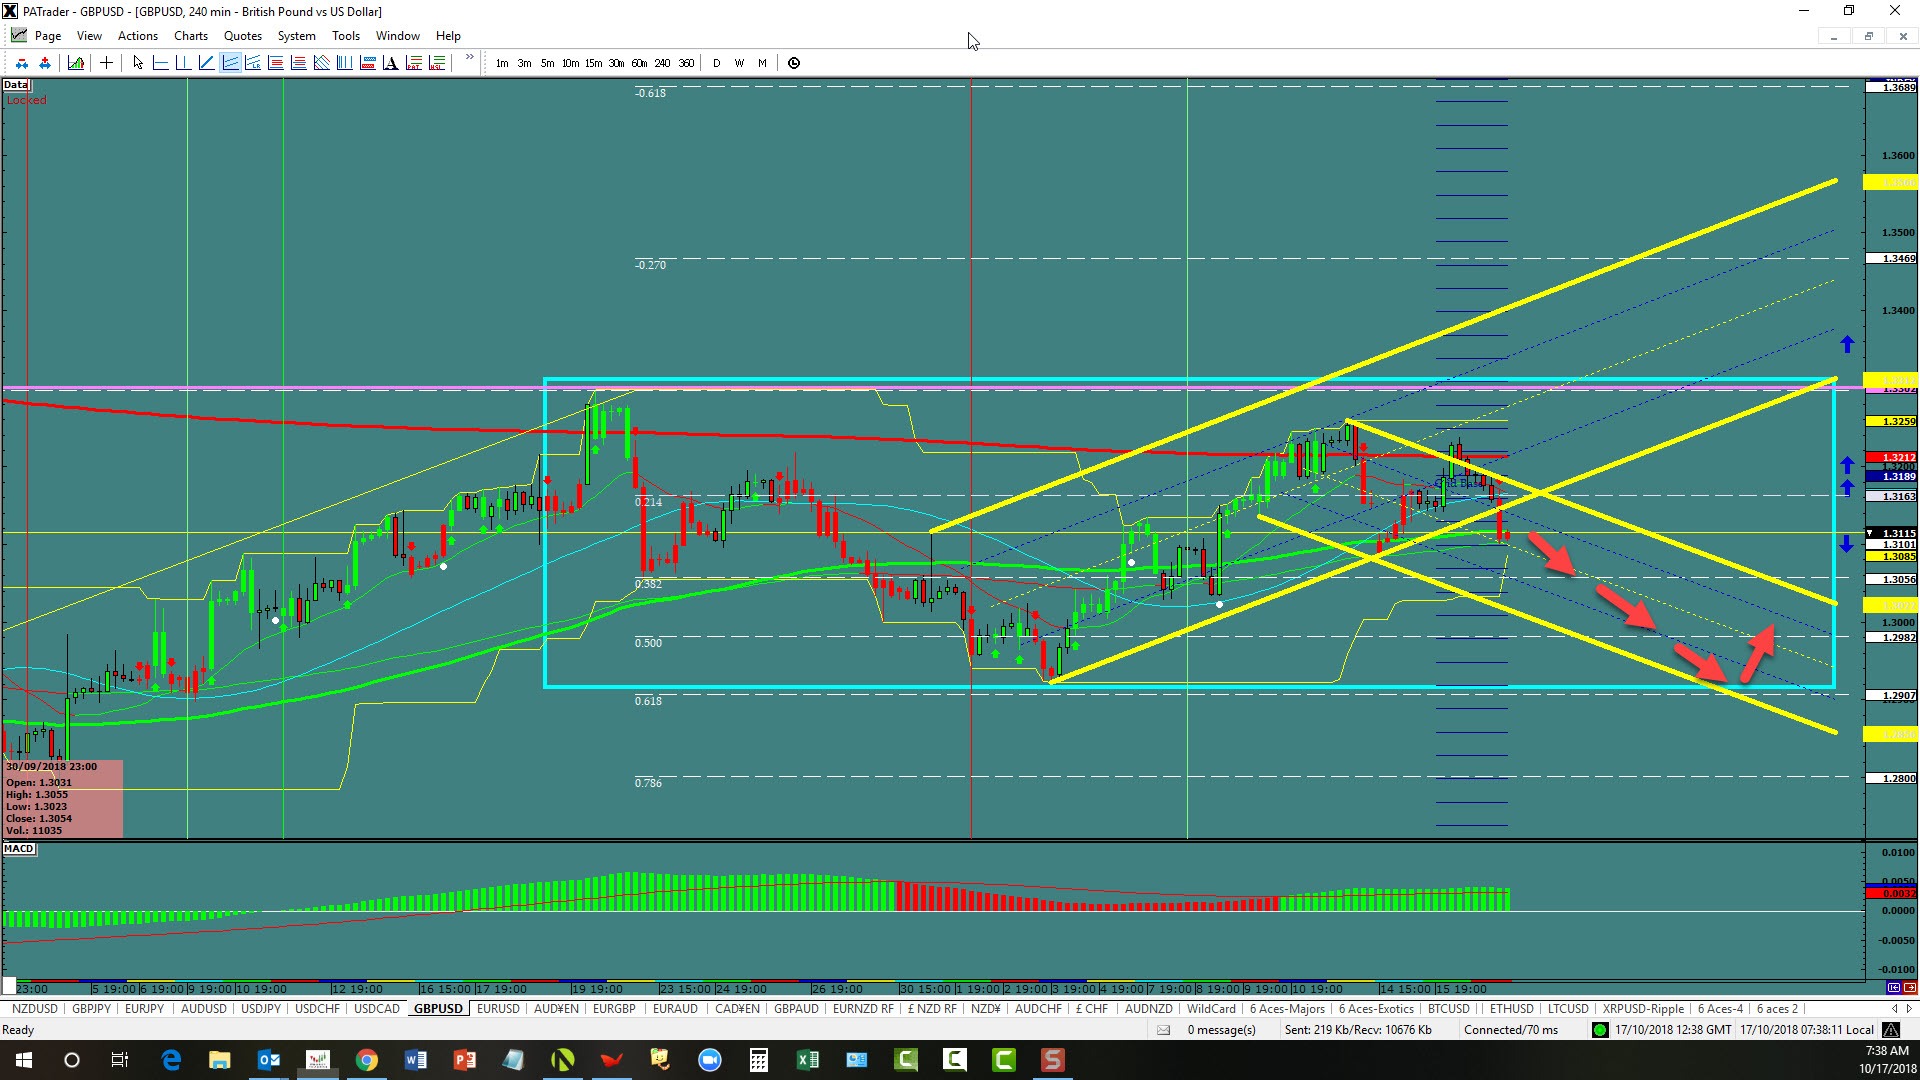Switch to the EURUSD chart tab

tap(498, 1009)
